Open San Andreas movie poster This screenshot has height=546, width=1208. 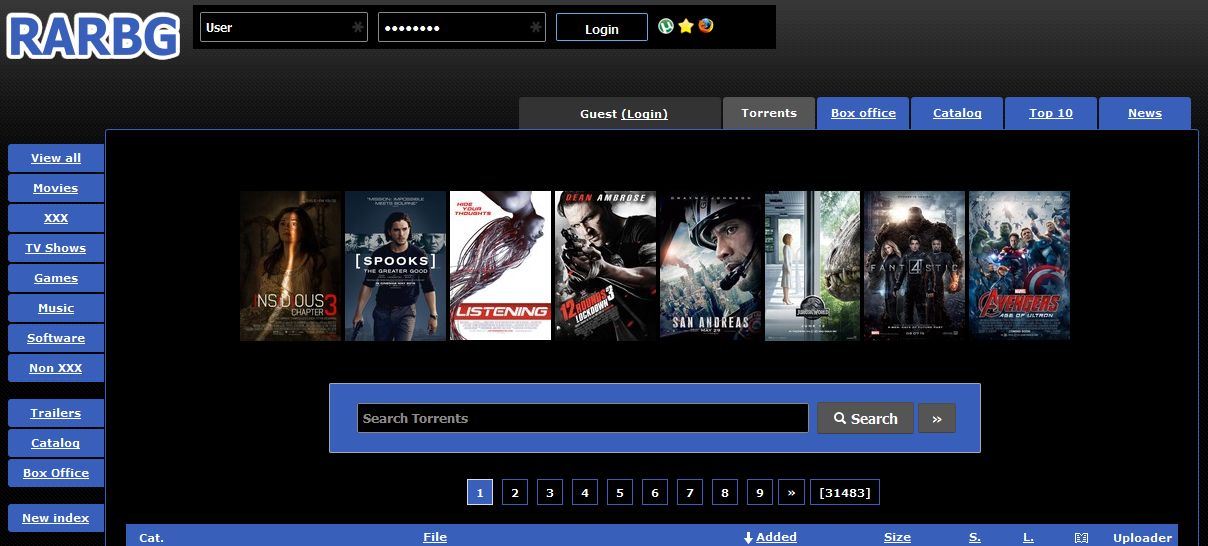coord(710,266)
